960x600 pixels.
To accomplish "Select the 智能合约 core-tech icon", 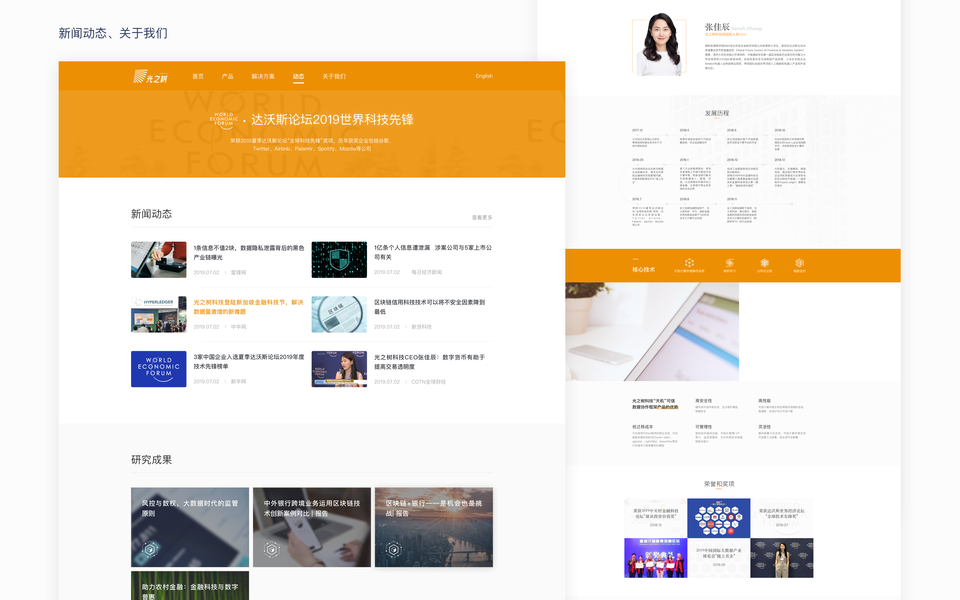I will tap(799, 265).
